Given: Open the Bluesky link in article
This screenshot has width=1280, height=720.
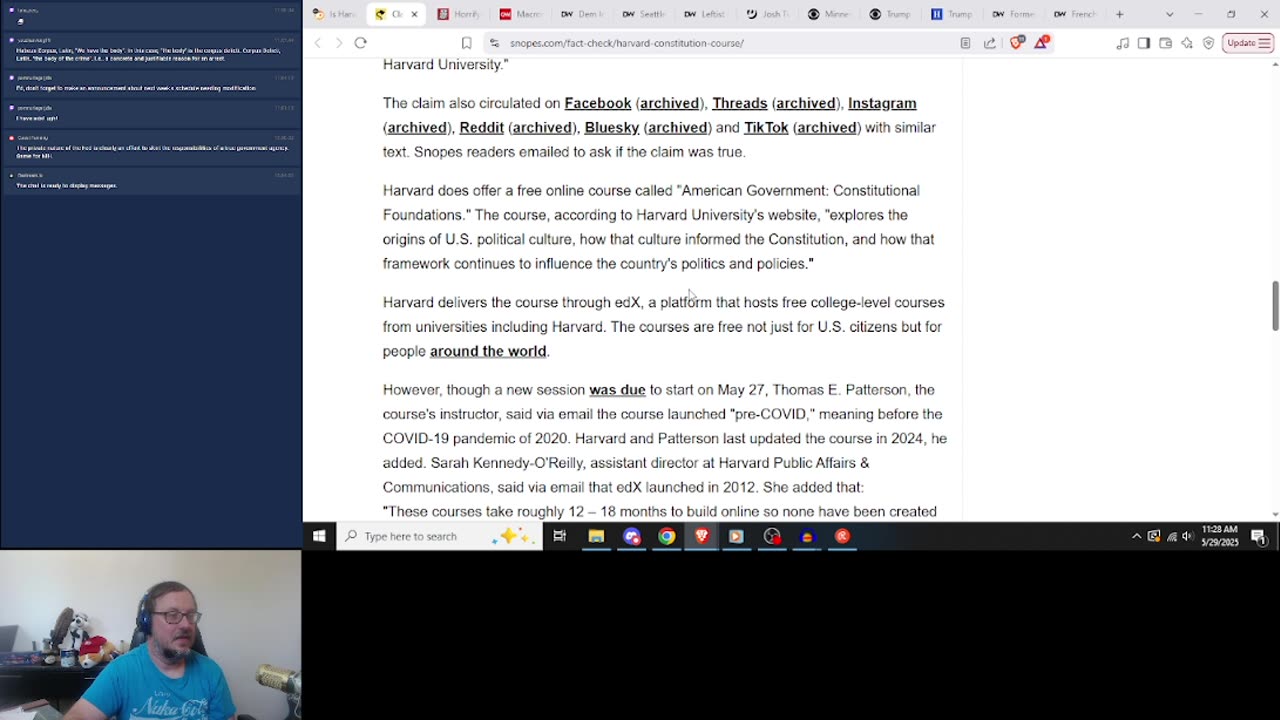Looking at the screenshot, I should pyautogui.click(x=612, y=127).
